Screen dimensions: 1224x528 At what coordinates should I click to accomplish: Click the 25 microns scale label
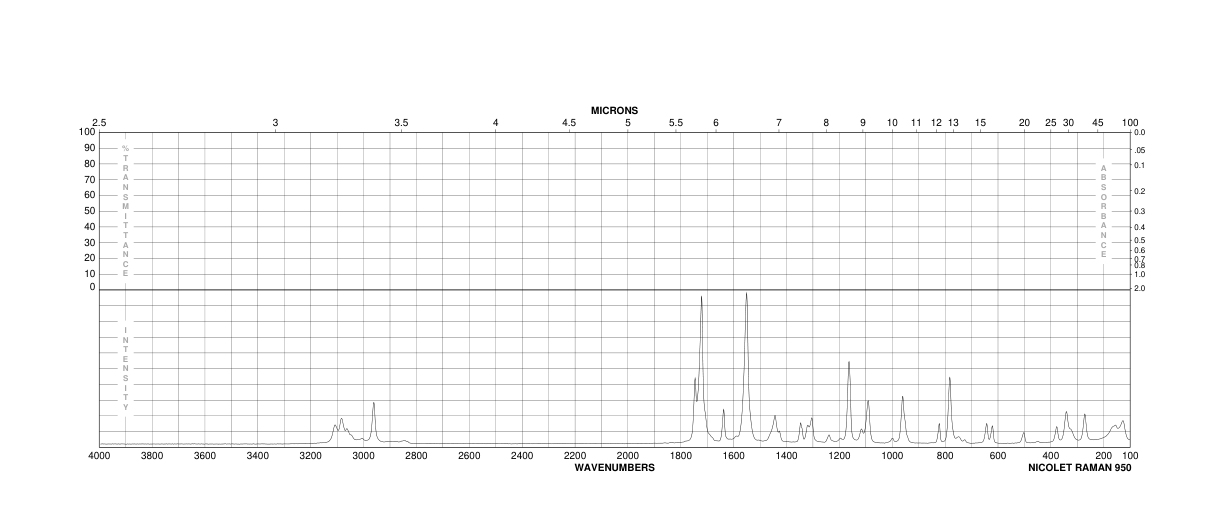point(1051,123)
